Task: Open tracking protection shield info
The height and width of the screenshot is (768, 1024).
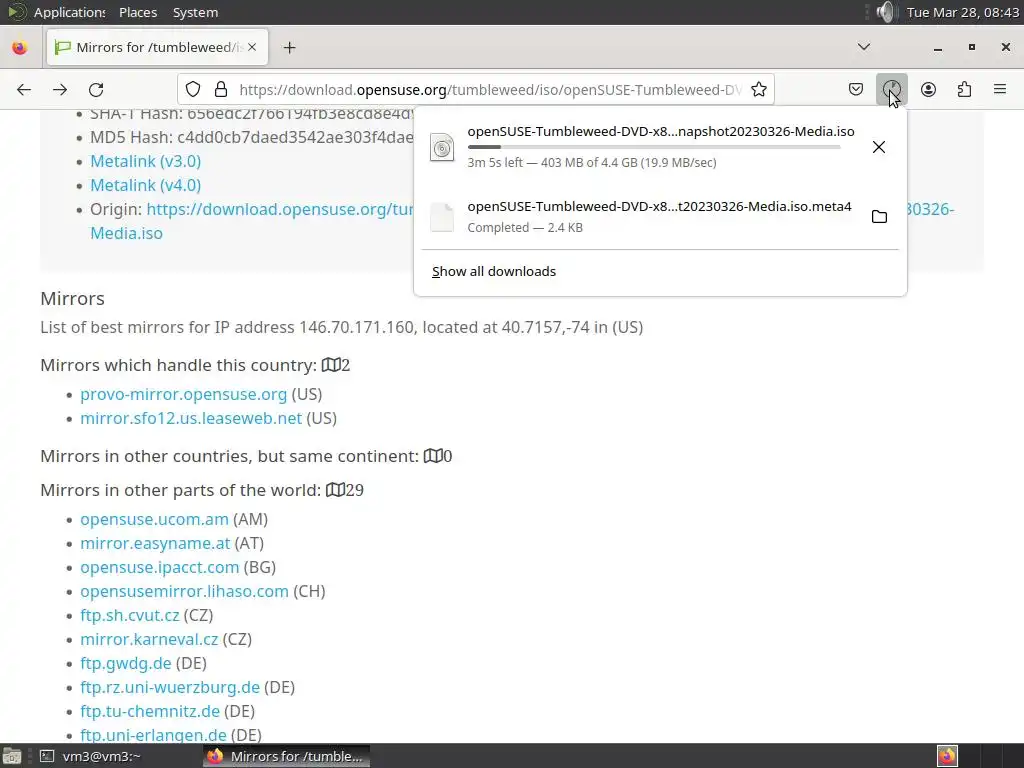Action: [x=193, y=89]
